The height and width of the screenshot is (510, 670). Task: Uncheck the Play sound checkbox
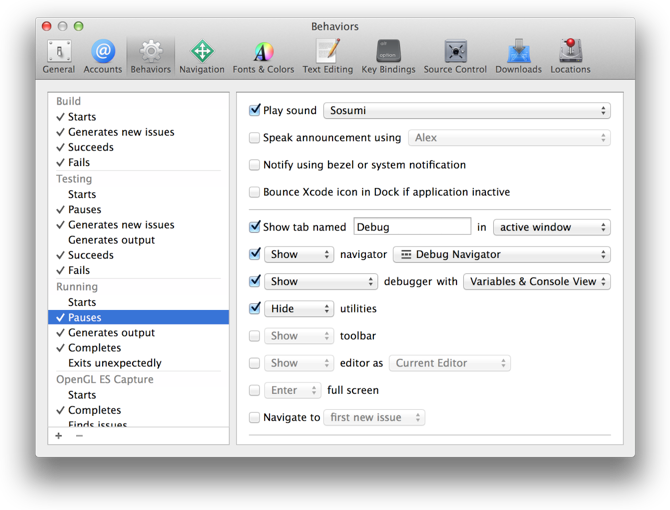(x=255, y=110)
